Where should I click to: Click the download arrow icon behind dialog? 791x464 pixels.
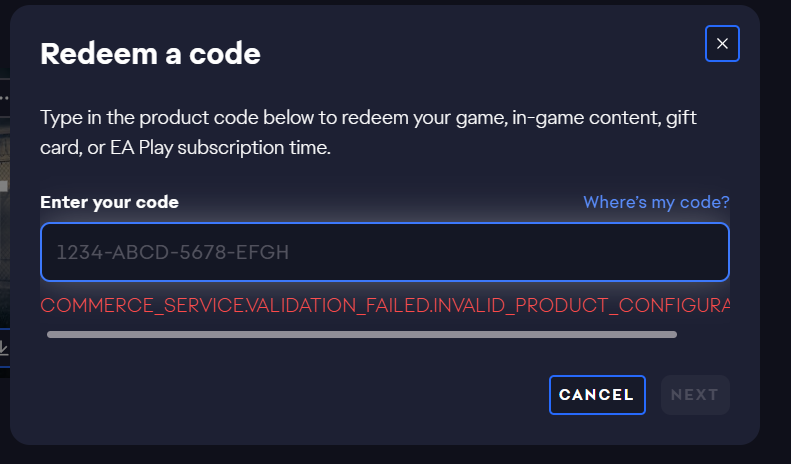(4, 348)
